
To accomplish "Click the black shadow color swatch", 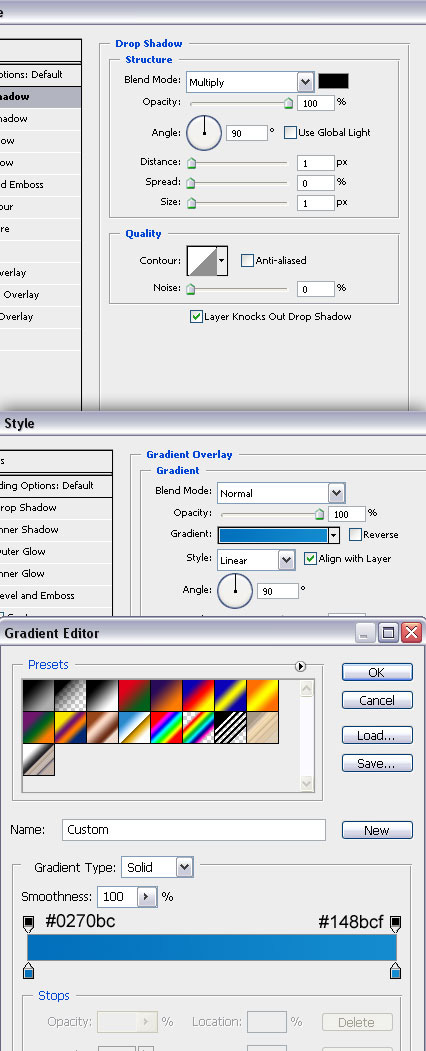I will (334, 81).
